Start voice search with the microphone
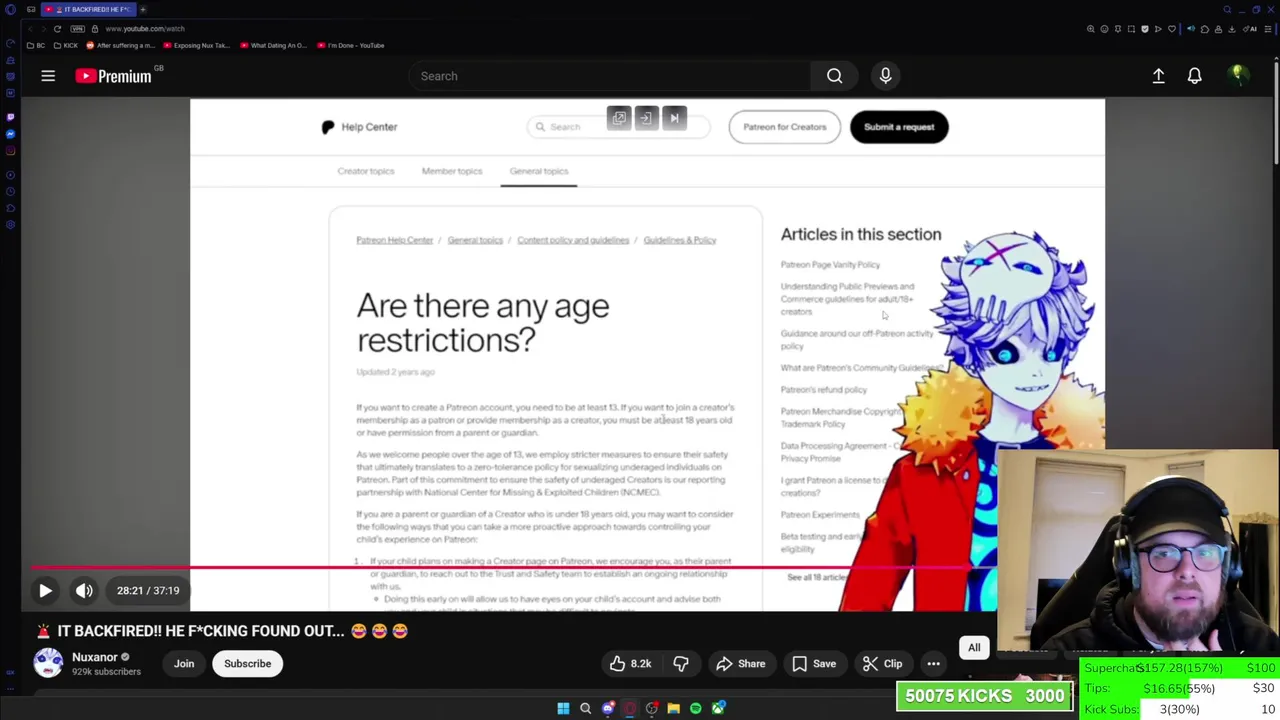The width and height of the screenshot is (1280, 720). (885, 76)
